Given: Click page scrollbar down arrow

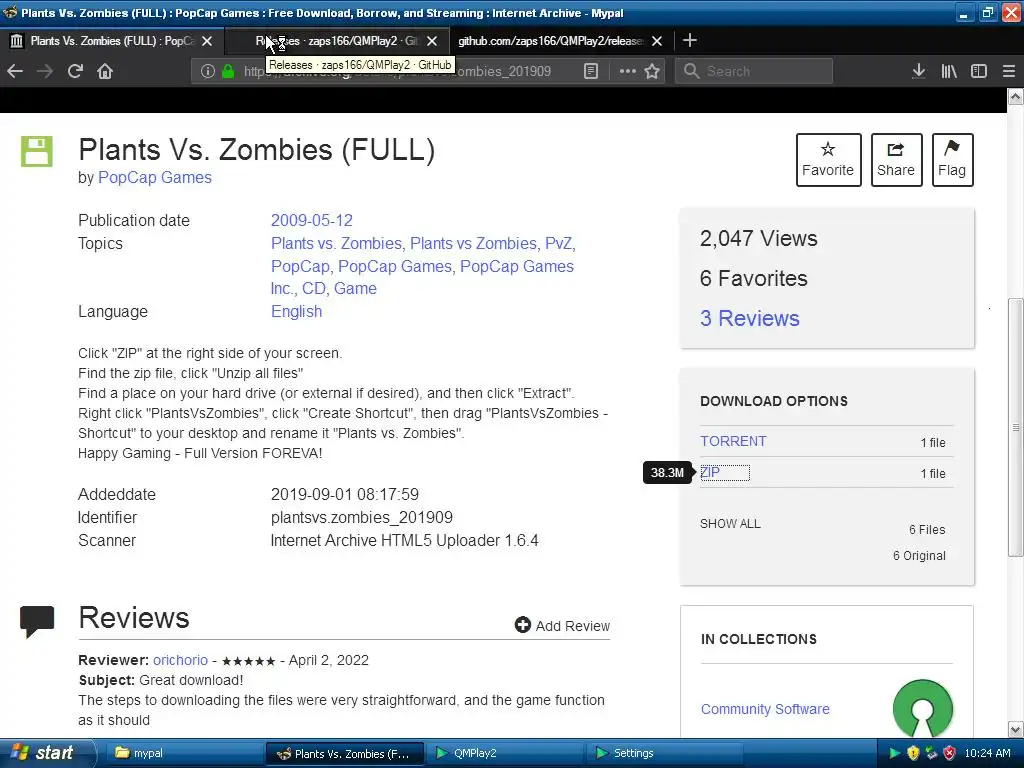Looking at the screenshot, I should 1016,729.
